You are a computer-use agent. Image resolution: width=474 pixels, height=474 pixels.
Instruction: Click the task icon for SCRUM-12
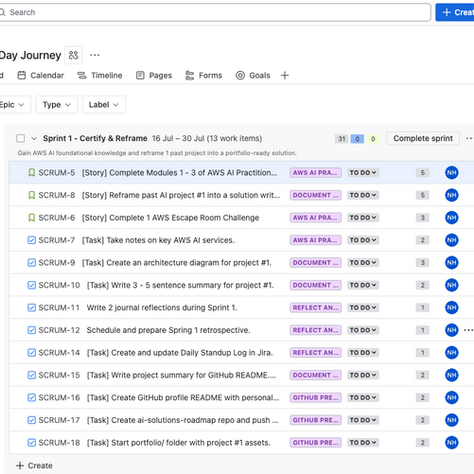tap(32, 330)
